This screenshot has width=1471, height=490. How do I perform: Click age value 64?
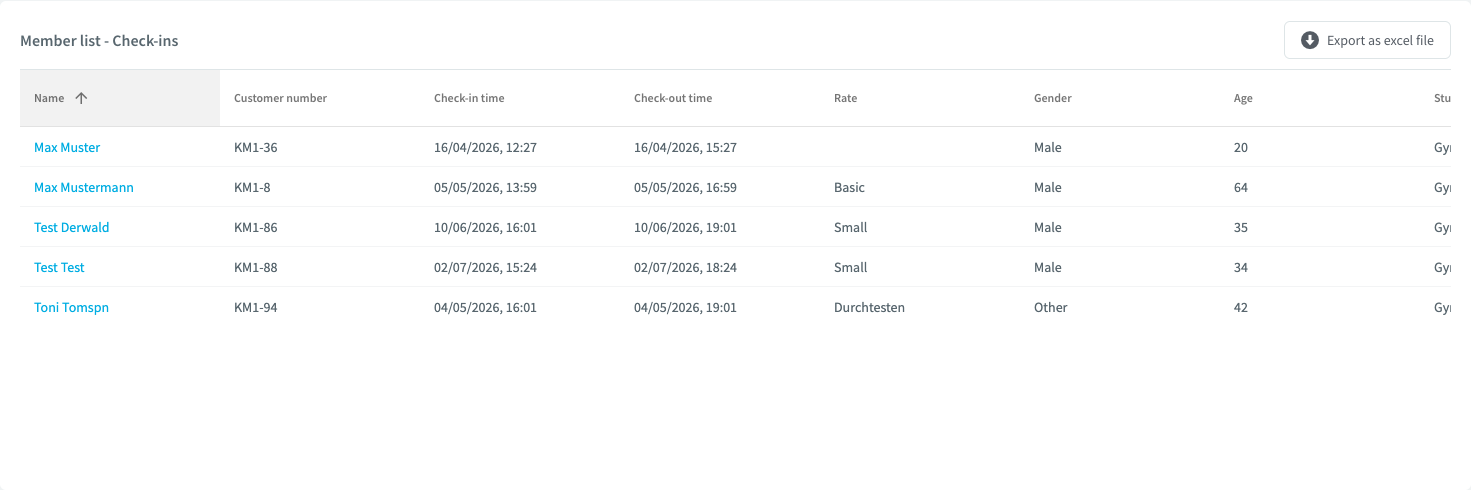[x=1241, y=187]
